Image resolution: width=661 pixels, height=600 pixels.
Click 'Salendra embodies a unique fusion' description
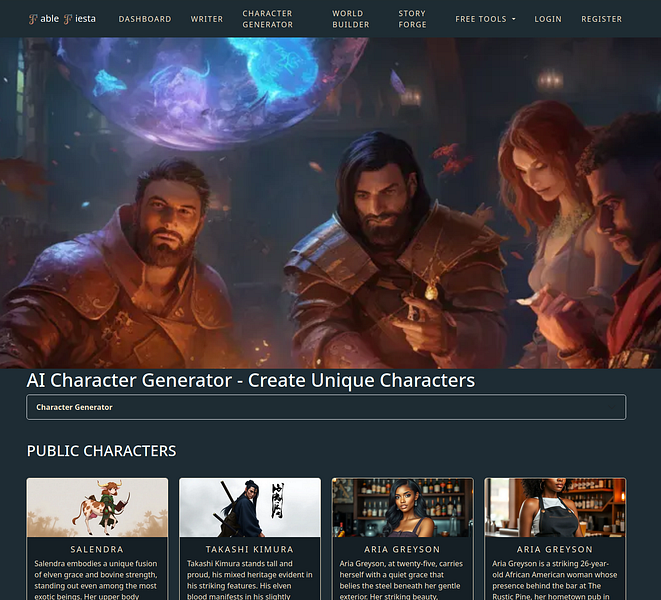pos(96,580)
